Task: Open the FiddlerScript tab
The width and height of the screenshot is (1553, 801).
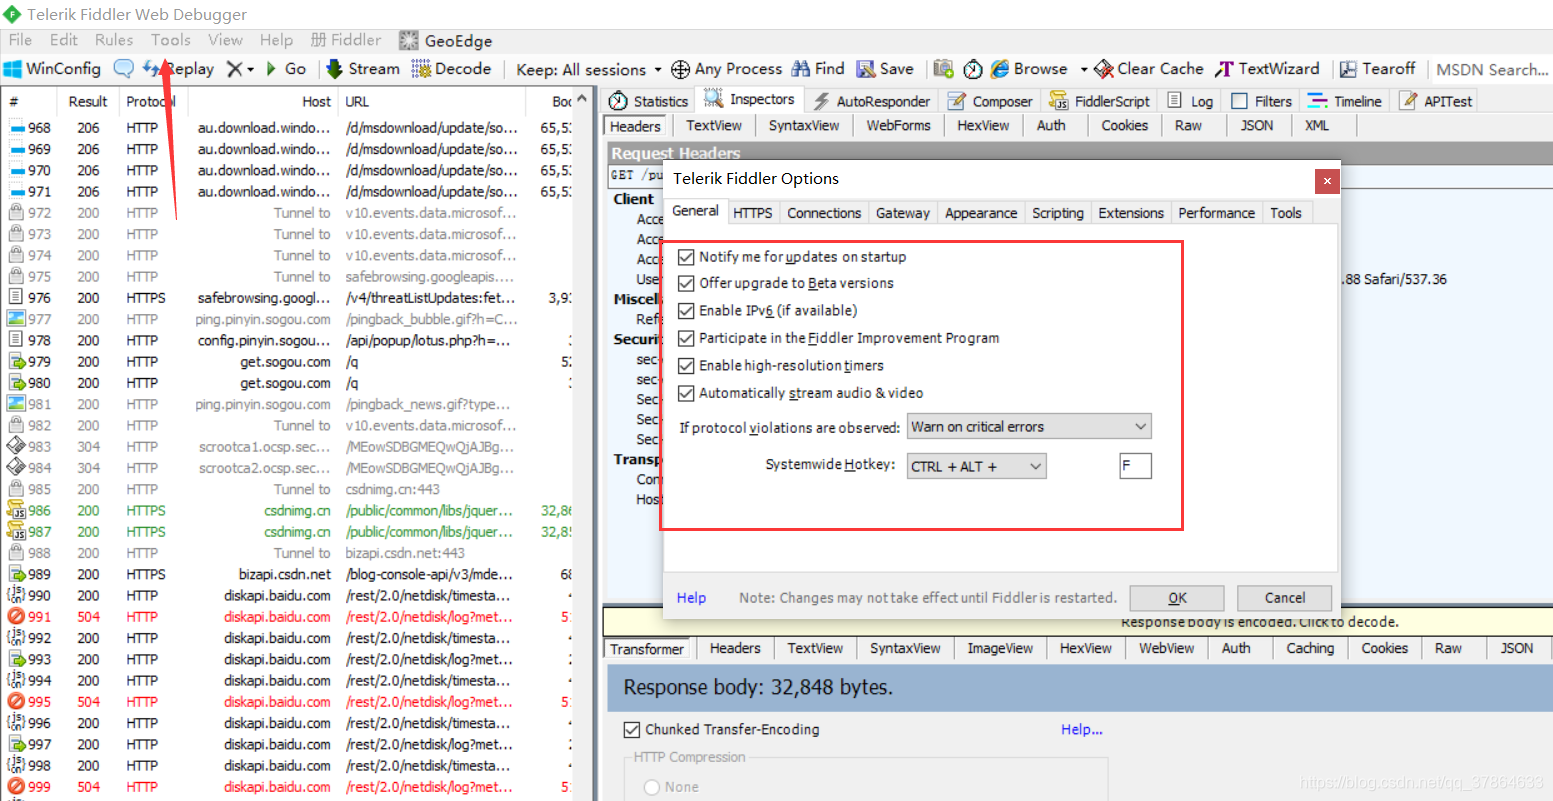Action: click(x=1100, y=101)
